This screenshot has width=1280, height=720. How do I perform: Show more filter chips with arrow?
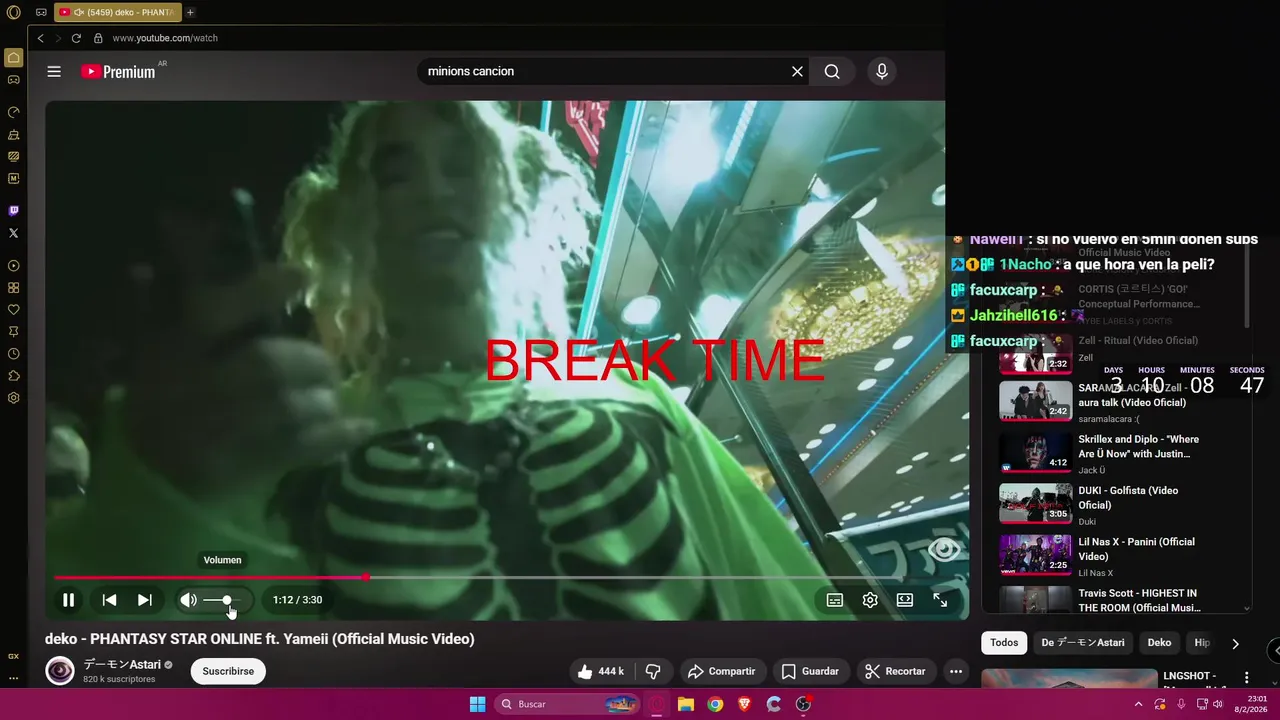[x=1235, y=643]
